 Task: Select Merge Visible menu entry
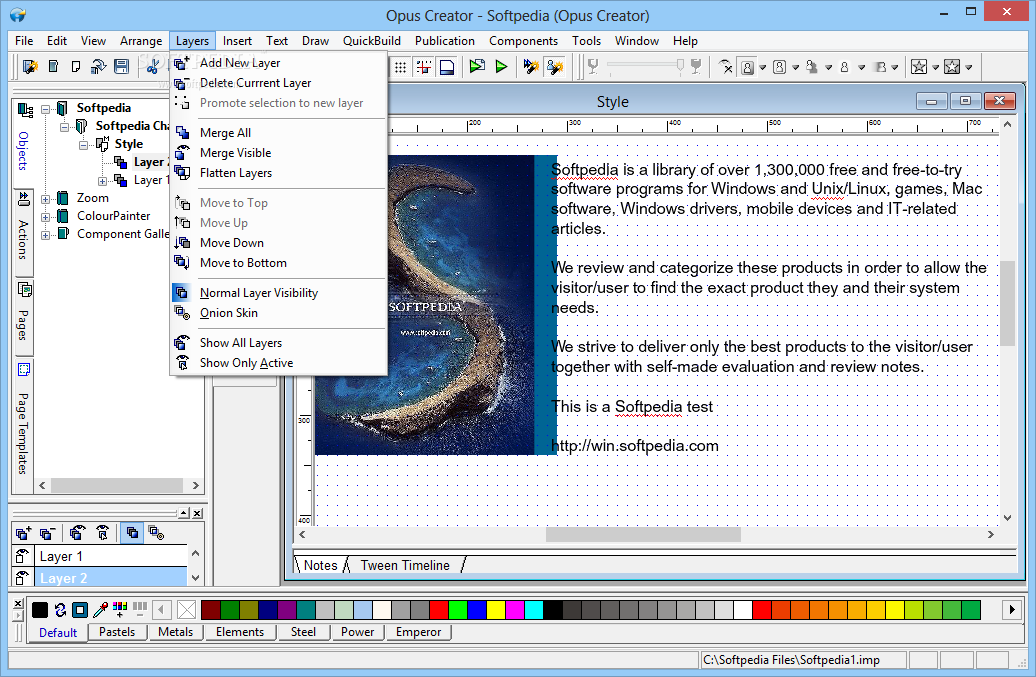[x=278, y=153]
